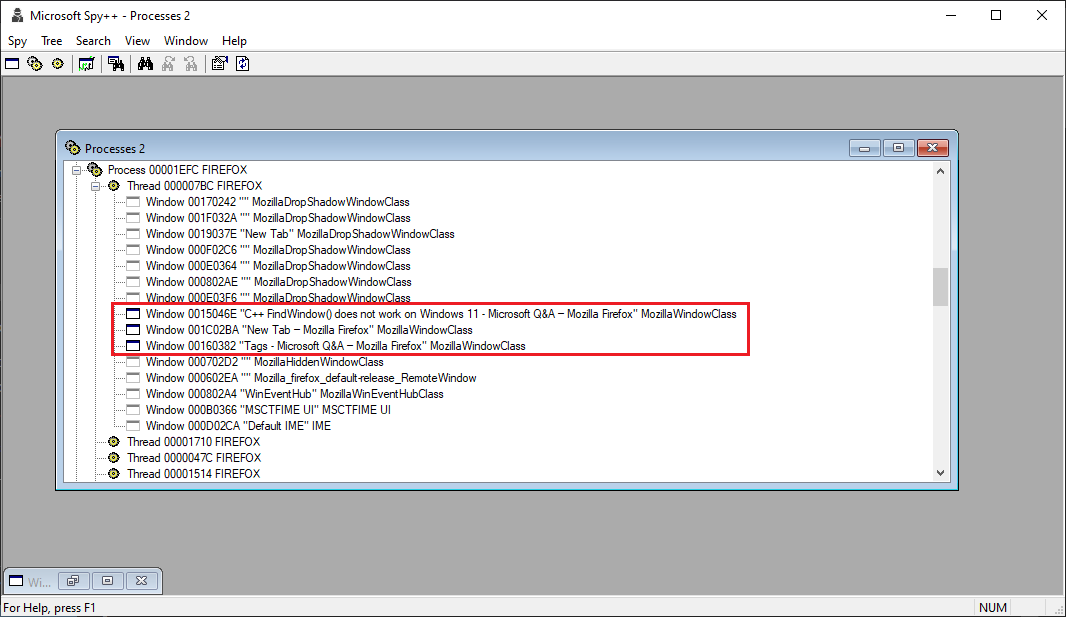Viewport: 1066px width, 617px height.
Task: Open the Log Messages toolbar icon
Action: click(x=86, y=63)
